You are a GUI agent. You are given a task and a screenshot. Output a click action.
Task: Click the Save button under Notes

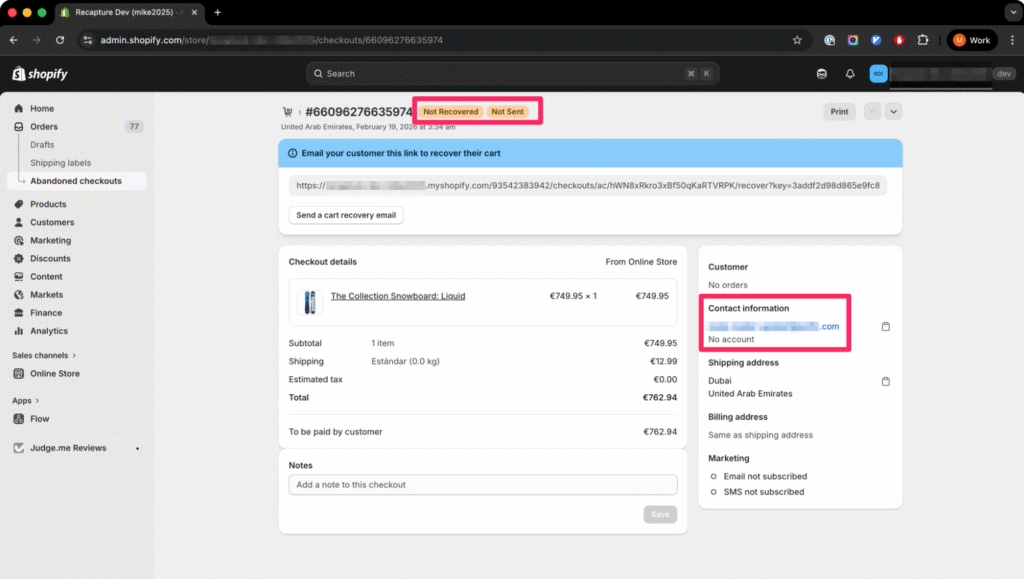(x=659, y=513)
